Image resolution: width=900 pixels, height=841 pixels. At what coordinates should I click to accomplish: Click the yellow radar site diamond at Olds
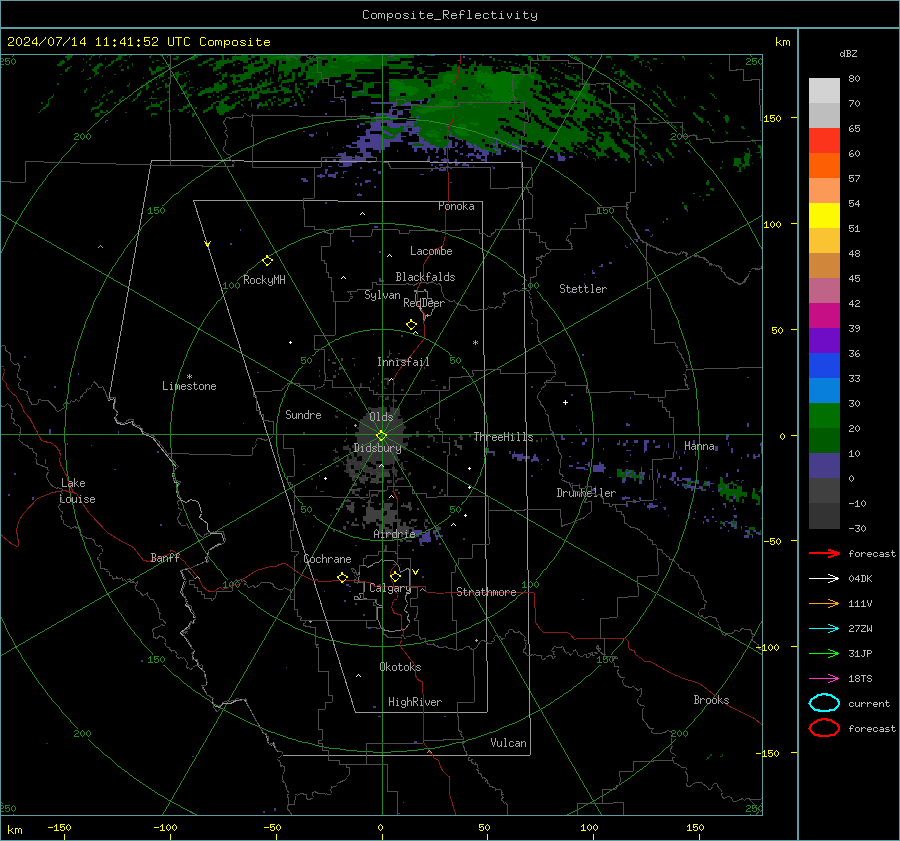tap(381, 436)
